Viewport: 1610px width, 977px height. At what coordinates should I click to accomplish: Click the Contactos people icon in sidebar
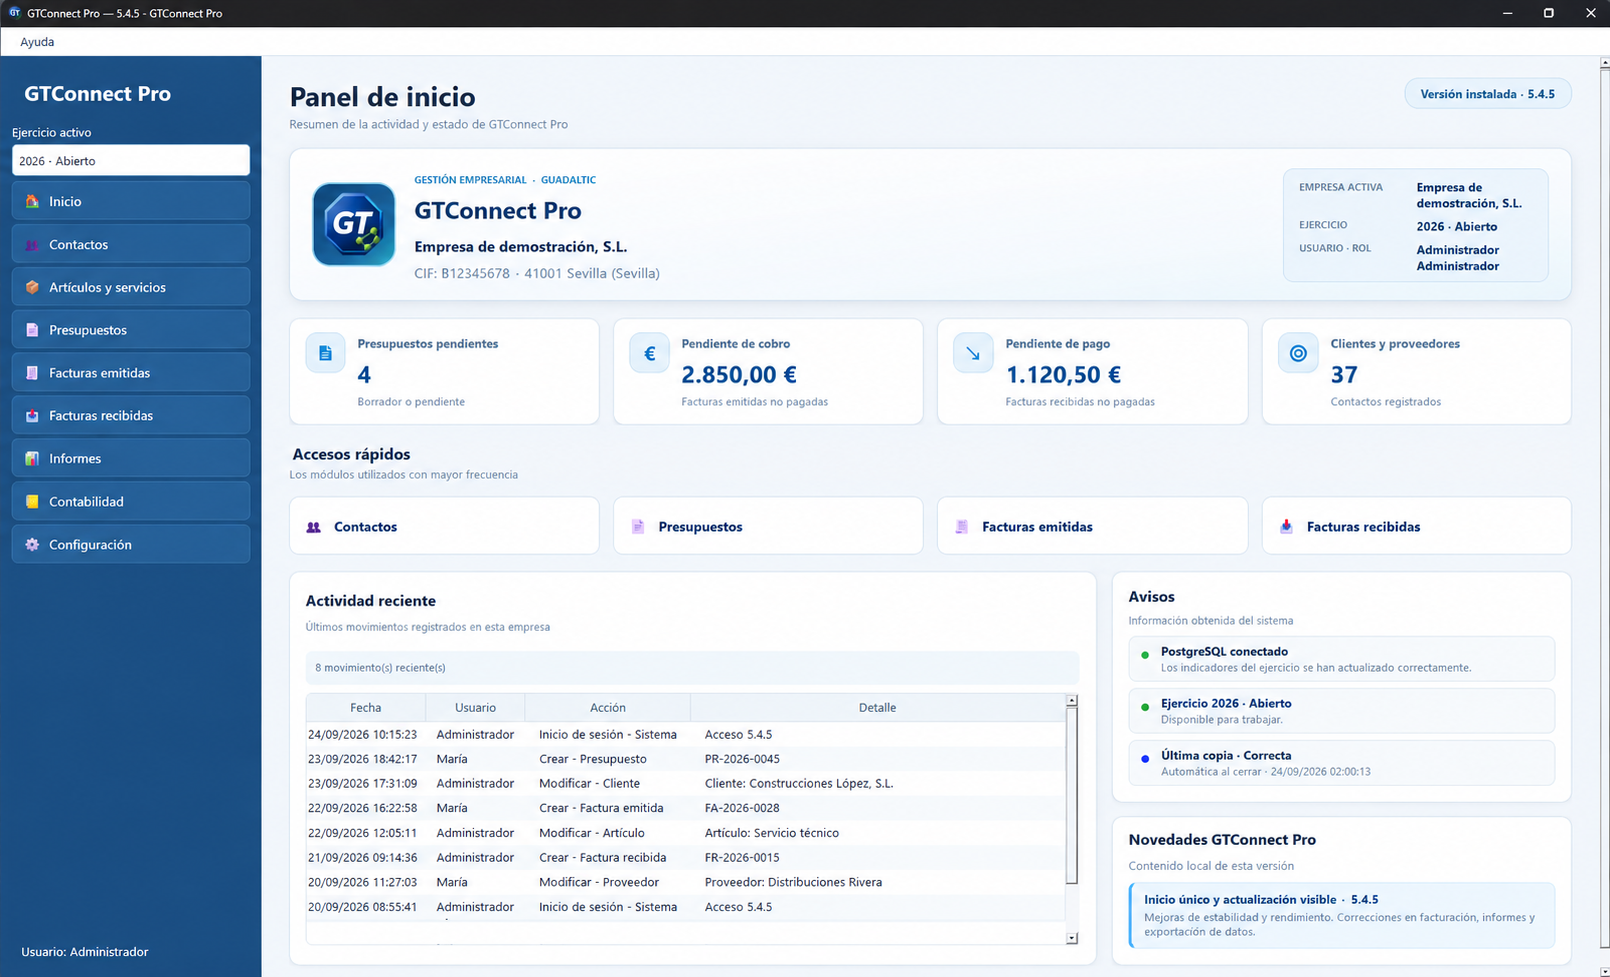(32, 244)
